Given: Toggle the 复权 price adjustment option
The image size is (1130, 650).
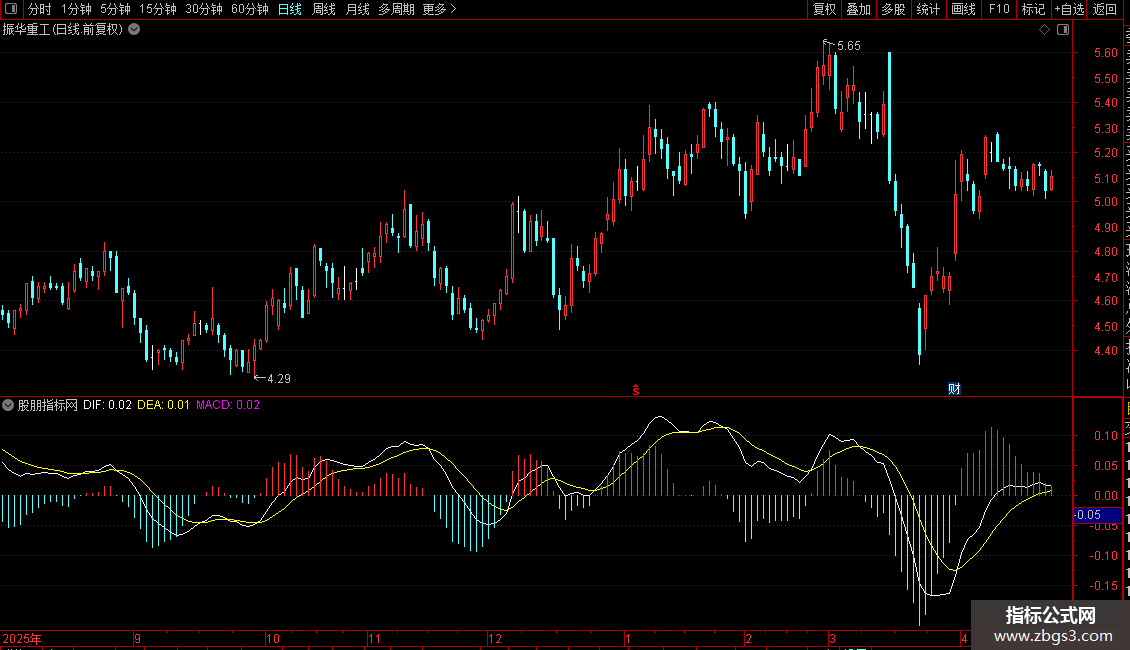Looking at the screenshot, I should [x=824, y=9].
